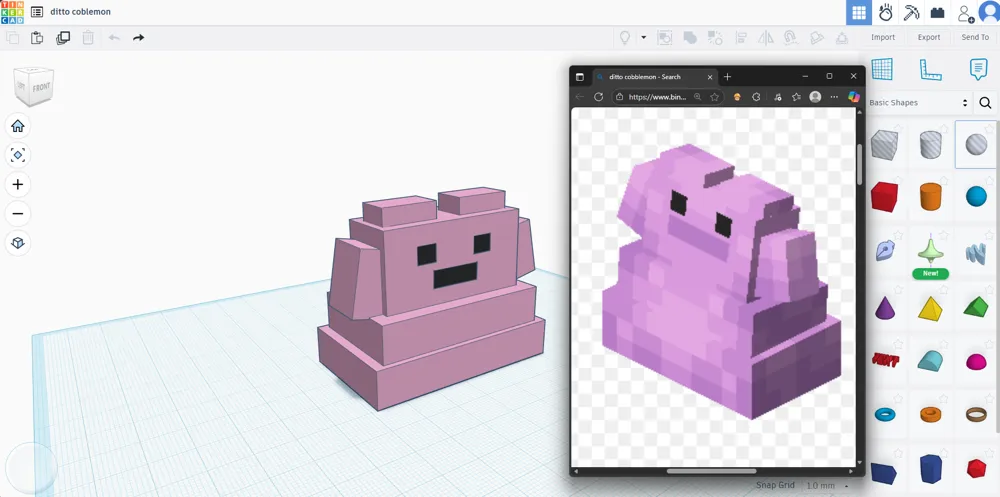This screenshot has height=497, width=1000.
Task: Click the shape search magnifier icon
Action: click(x=985, y=103)
